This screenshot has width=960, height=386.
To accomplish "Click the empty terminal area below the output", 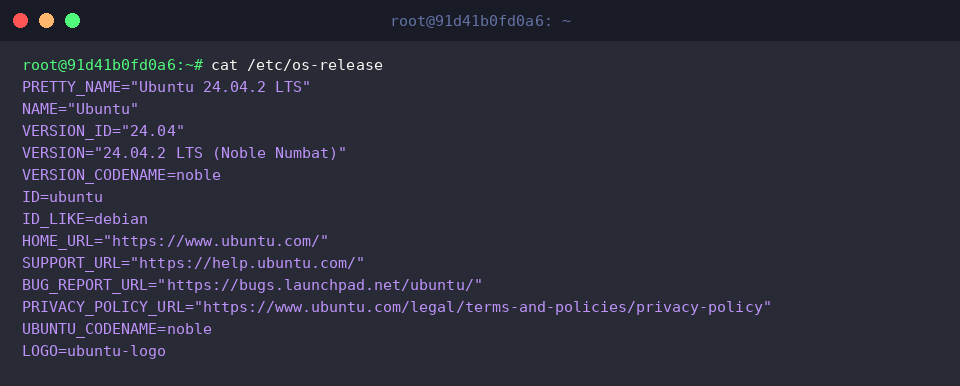I will (480, 374).
